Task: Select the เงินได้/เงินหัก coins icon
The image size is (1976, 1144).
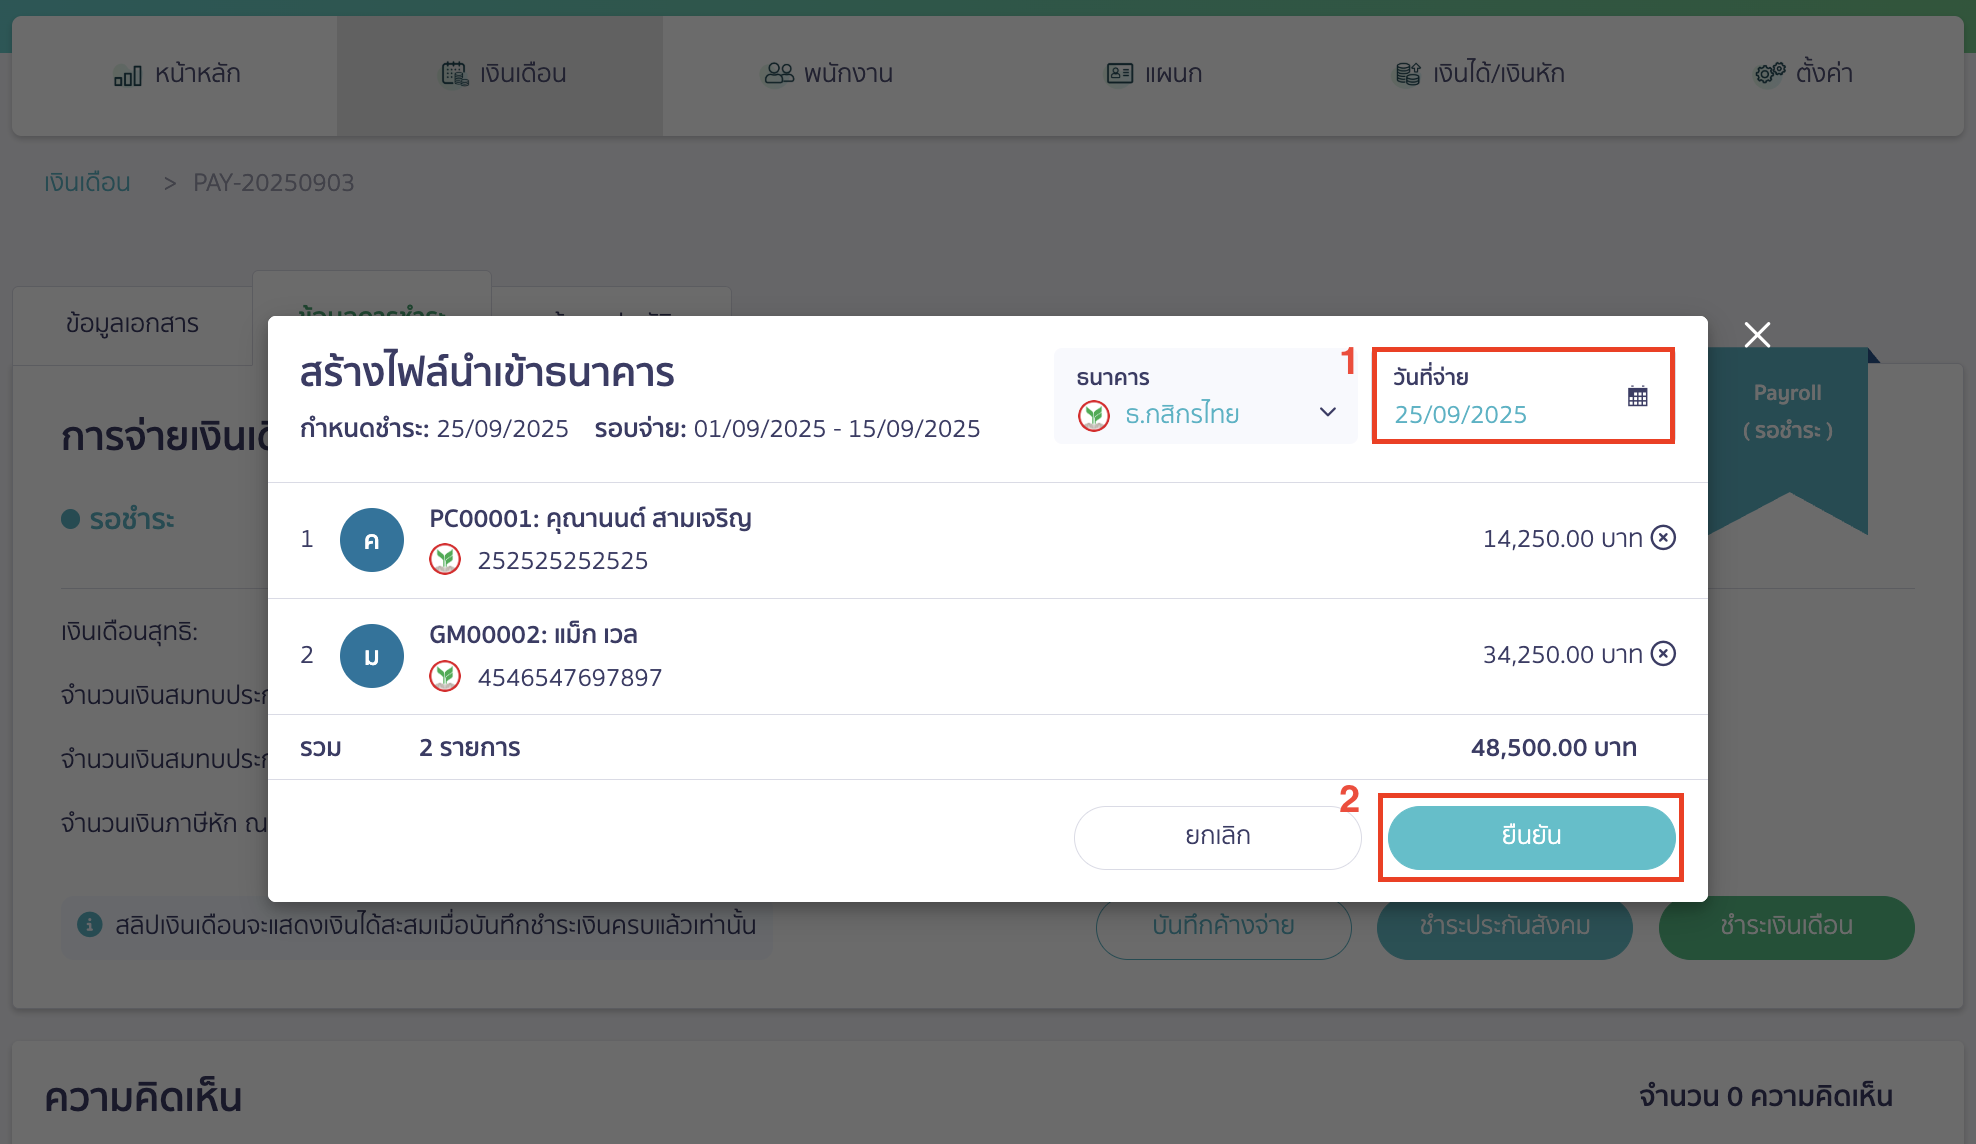Action: [x=1407, y=72]
